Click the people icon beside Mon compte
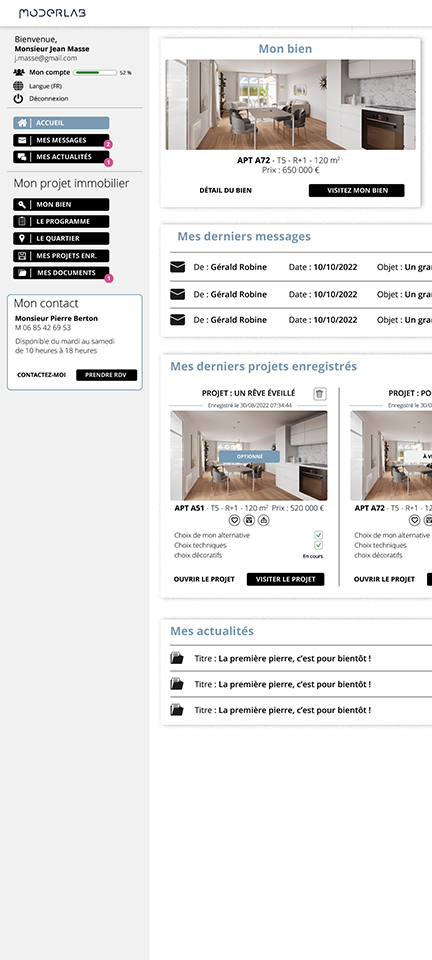432x960 pixels. pyautogui.click(x=18, y=72)
